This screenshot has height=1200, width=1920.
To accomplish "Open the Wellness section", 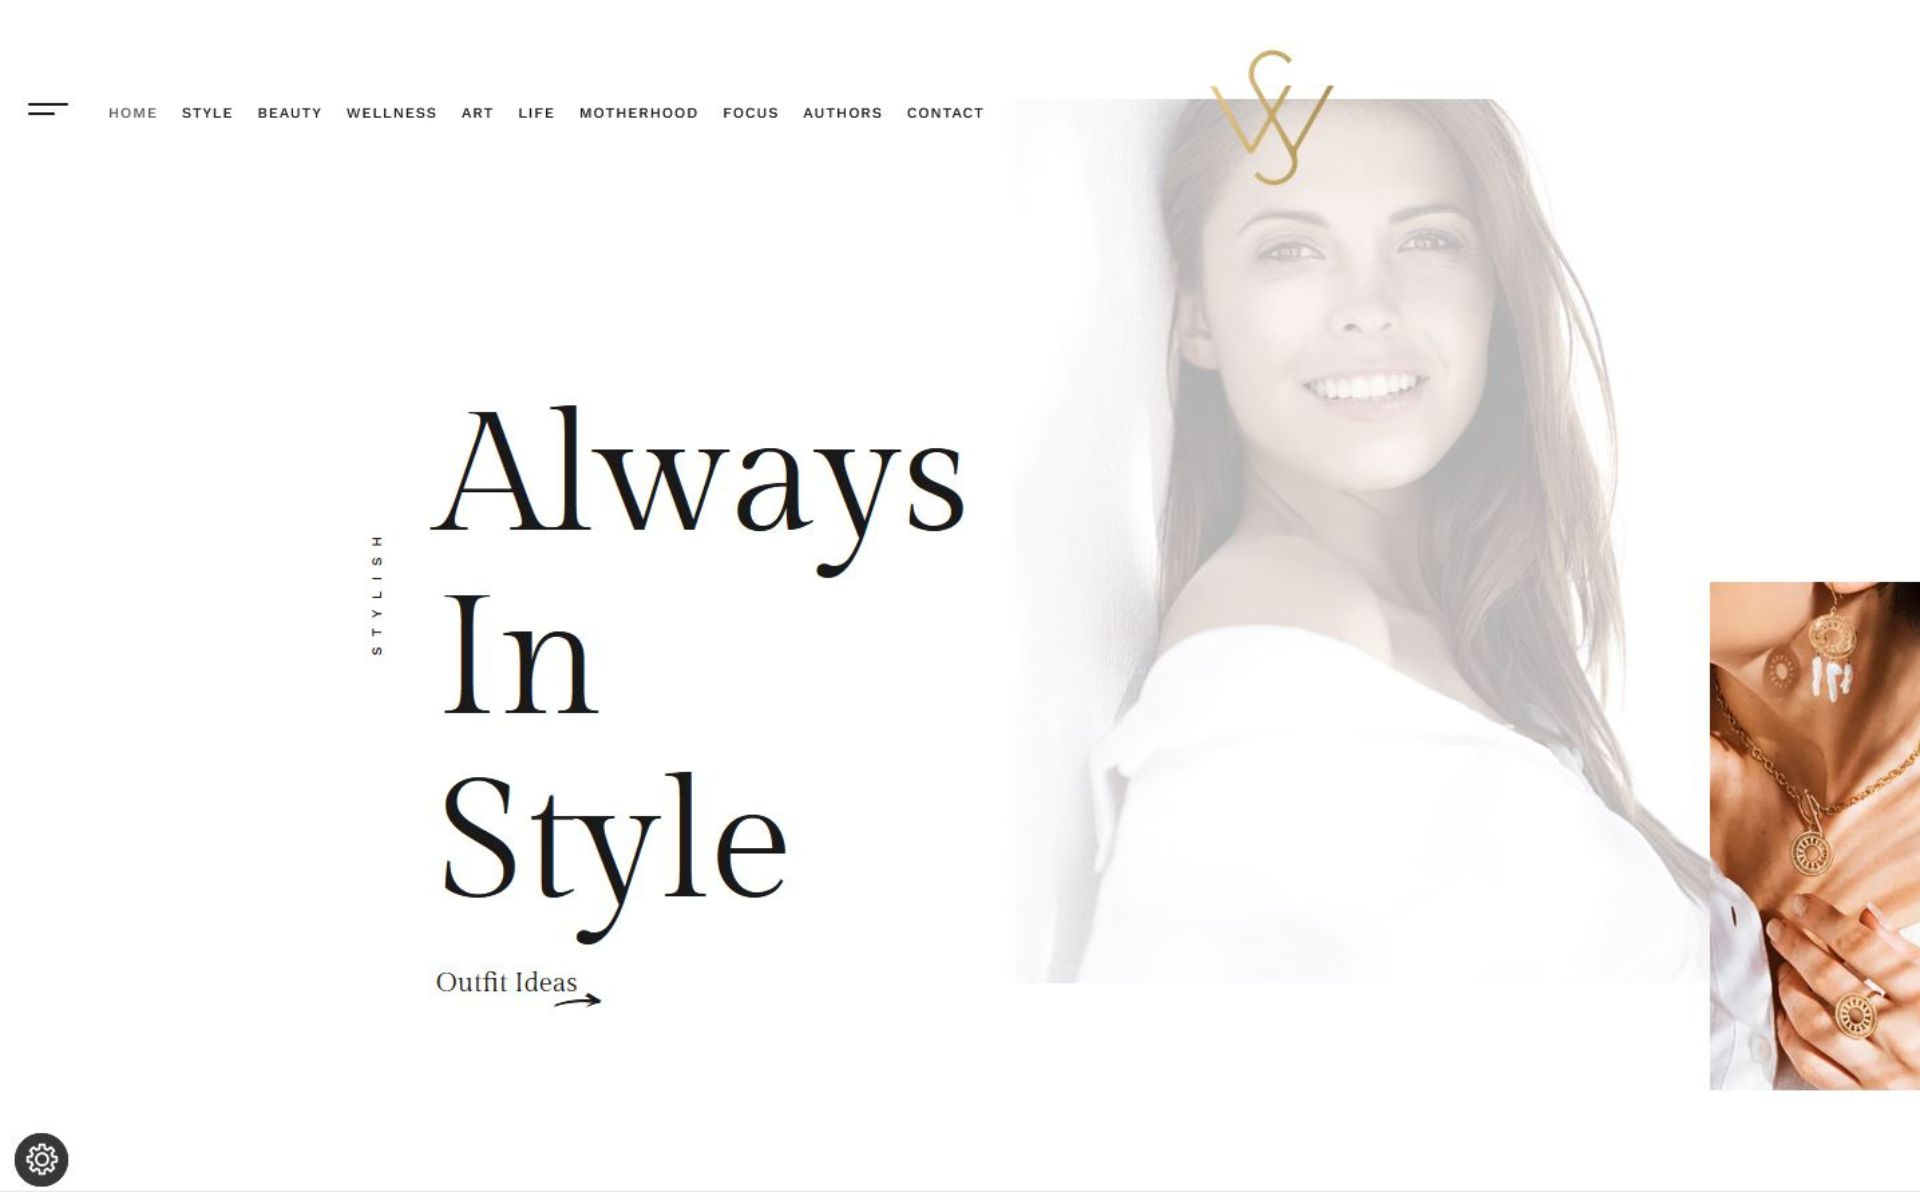I will 391,113.
